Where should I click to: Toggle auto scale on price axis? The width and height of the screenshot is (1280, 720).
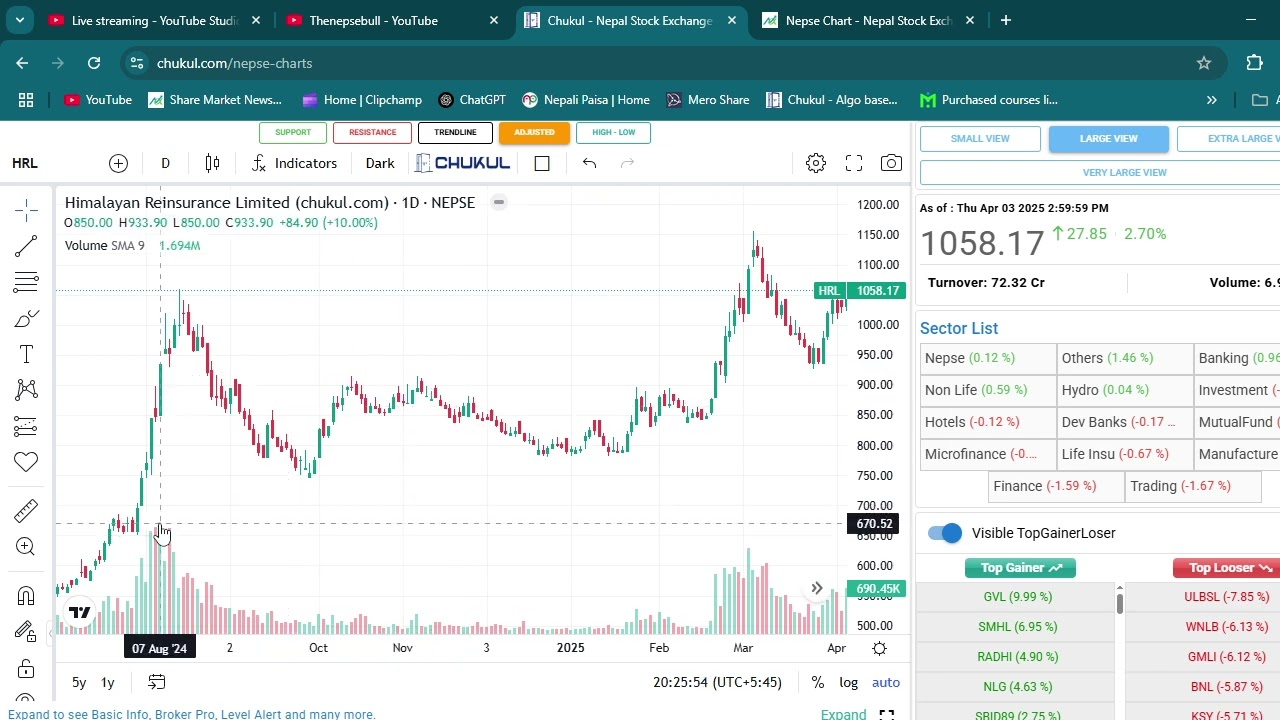pos(886,682)
